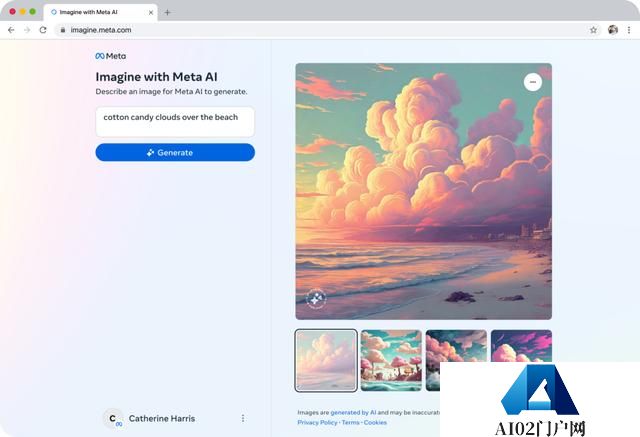Click the lock icon in the address bar
The width and height of the screenshot is (640, 437).
(62, 30)
